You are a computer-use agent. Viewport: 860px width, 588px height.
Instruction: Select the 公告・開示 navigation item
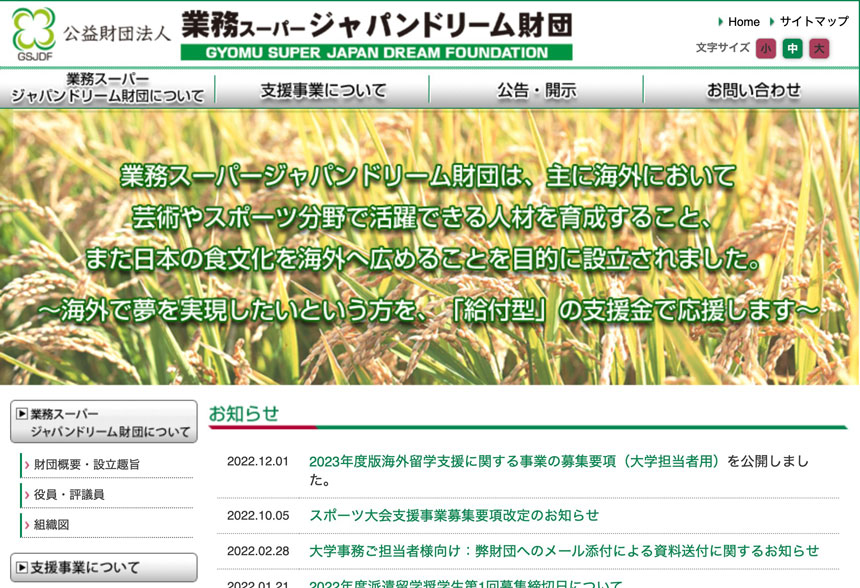point(536,89)
